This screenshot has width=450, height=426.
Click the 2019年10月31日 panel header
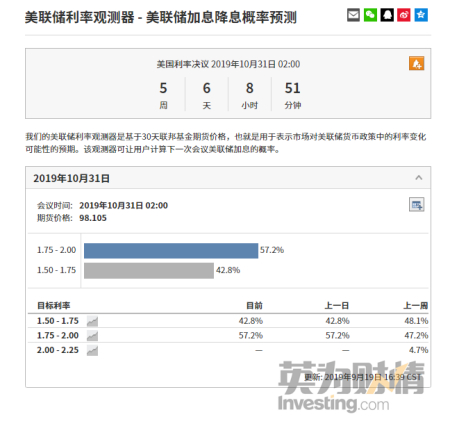228,178
